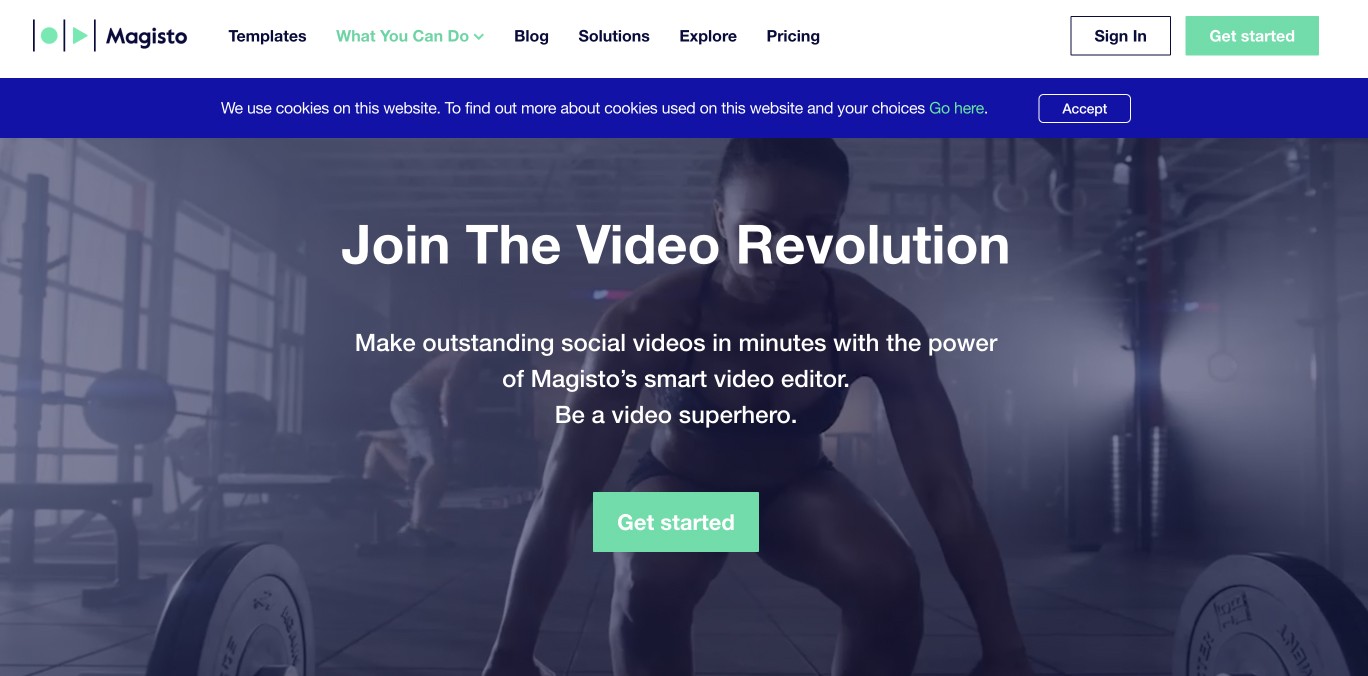
Task: Click the hero Get started button
Action: tap(676, 522)
